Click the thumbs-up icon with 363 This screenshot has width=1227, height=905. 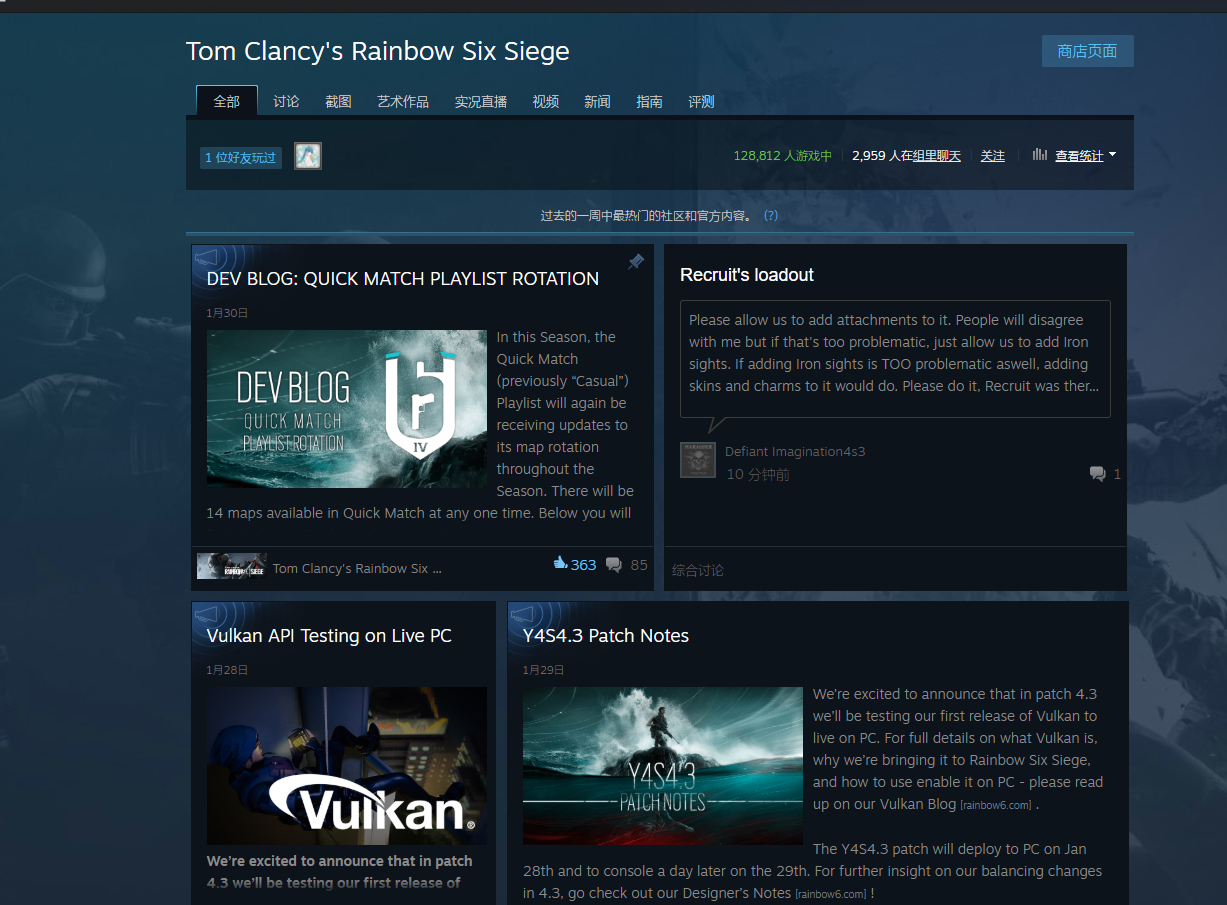tap(560, 564)
